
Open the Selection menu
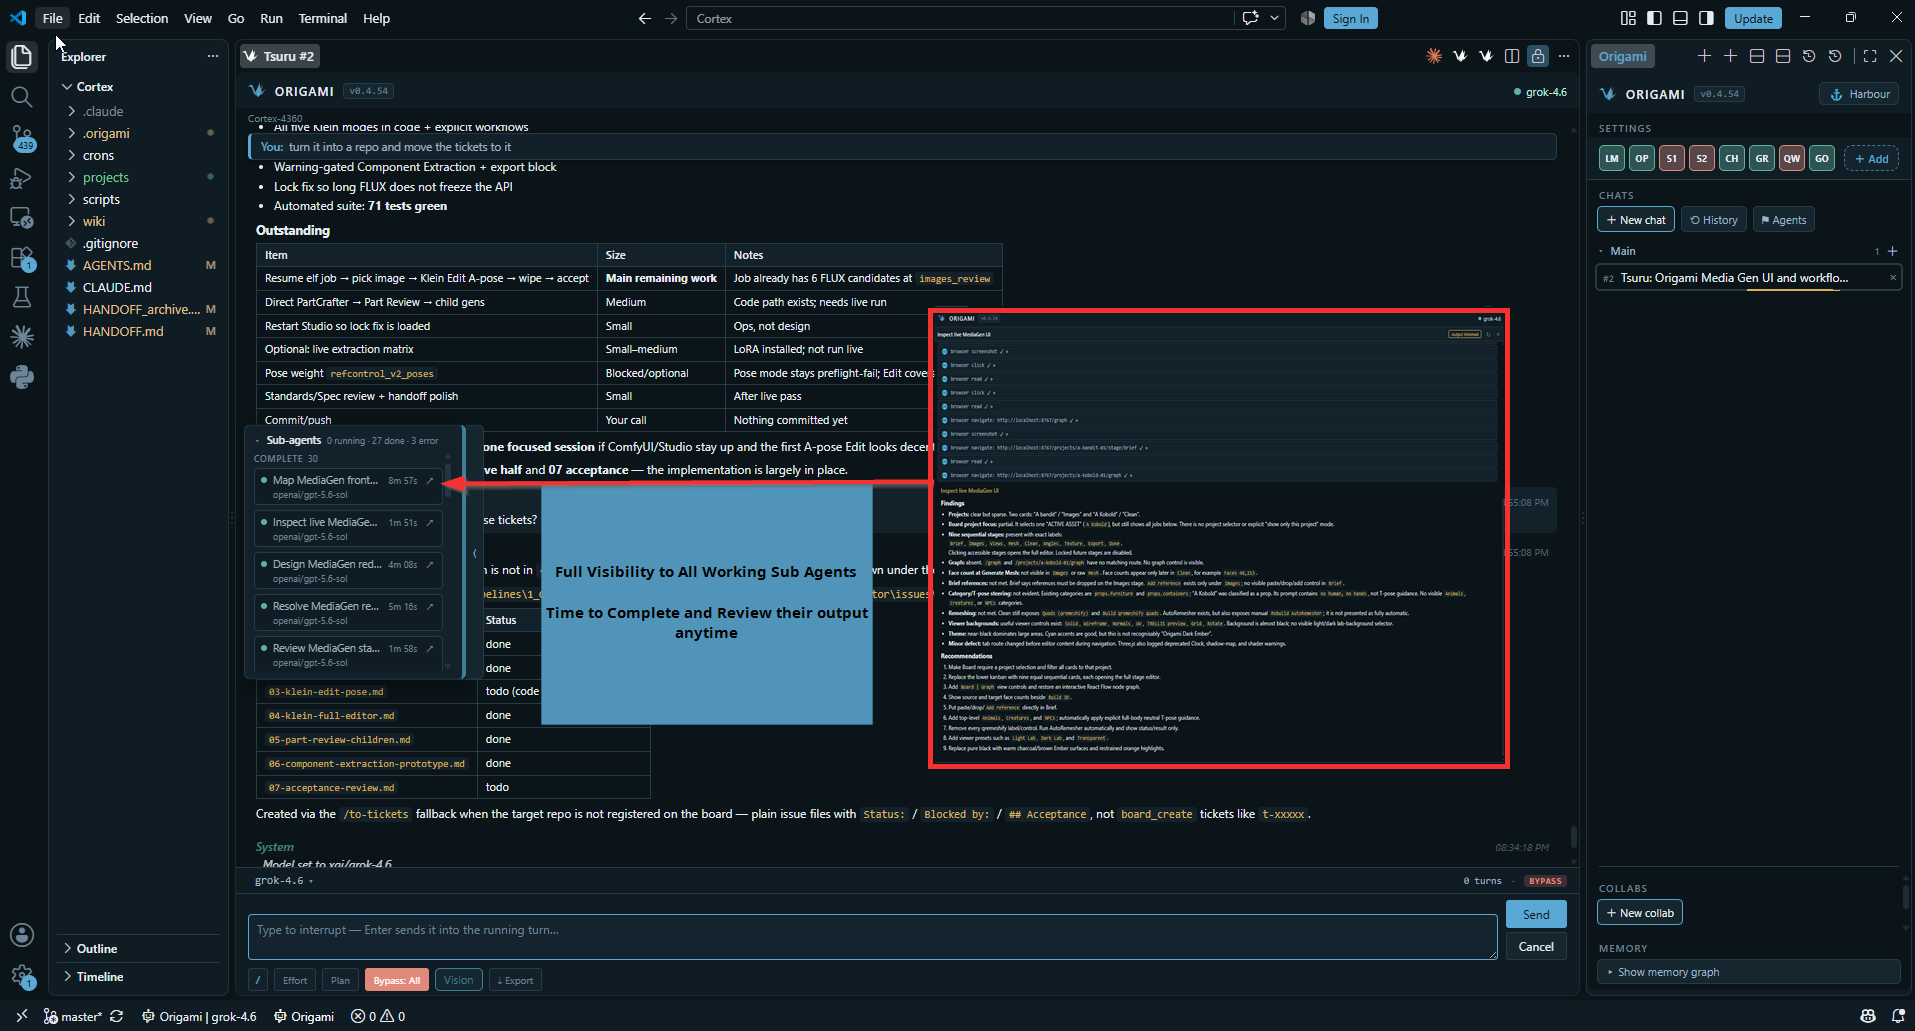click(142, 18)
